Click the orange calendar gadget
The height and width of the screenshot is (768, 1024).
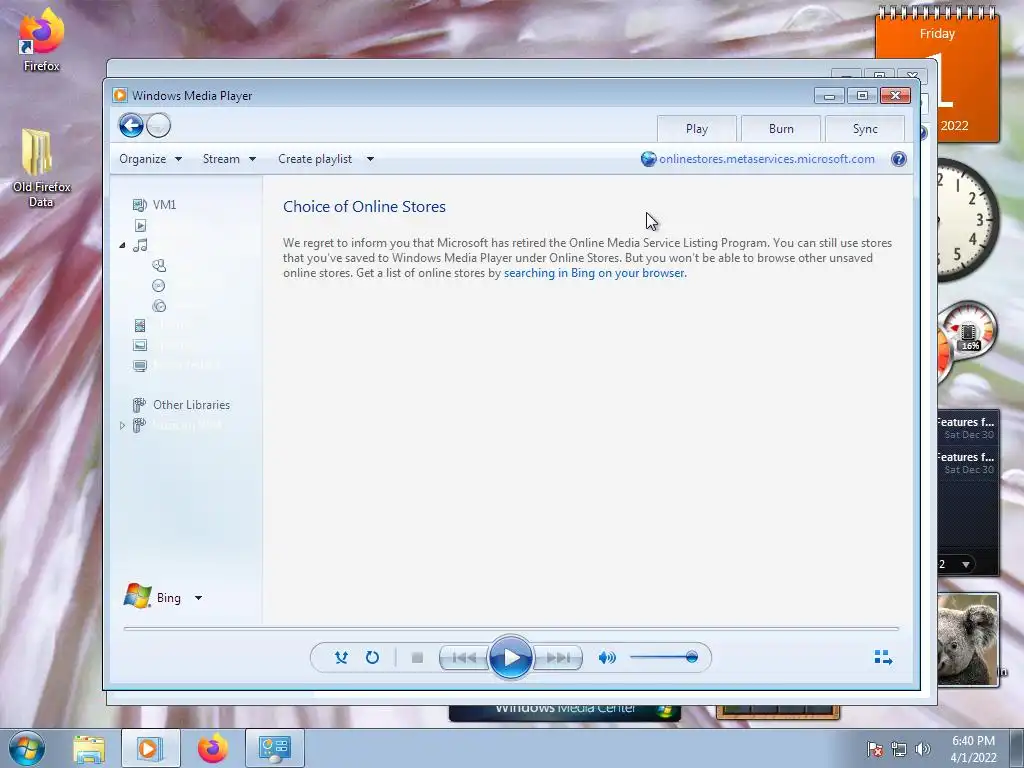(x=968, y=75)
